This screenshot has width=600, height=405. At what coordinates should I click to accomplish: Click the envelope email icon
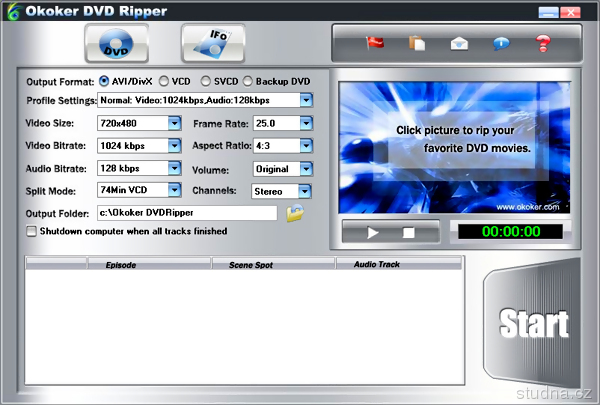coord(459,43)
